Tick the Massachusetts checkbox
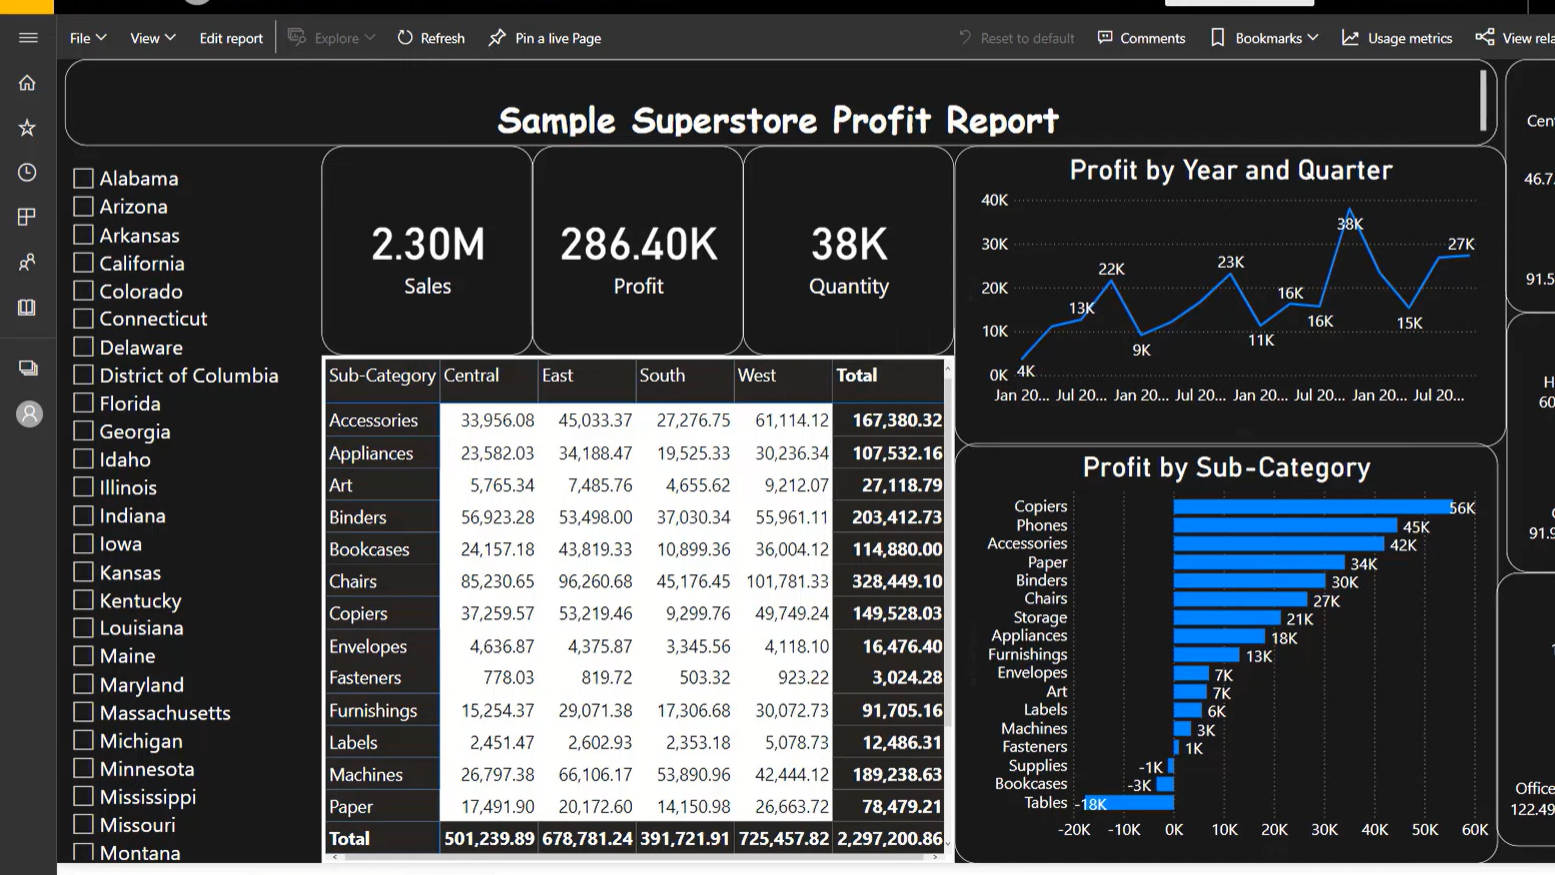This screenshot has width=1555, height=875. coord(83,712)
